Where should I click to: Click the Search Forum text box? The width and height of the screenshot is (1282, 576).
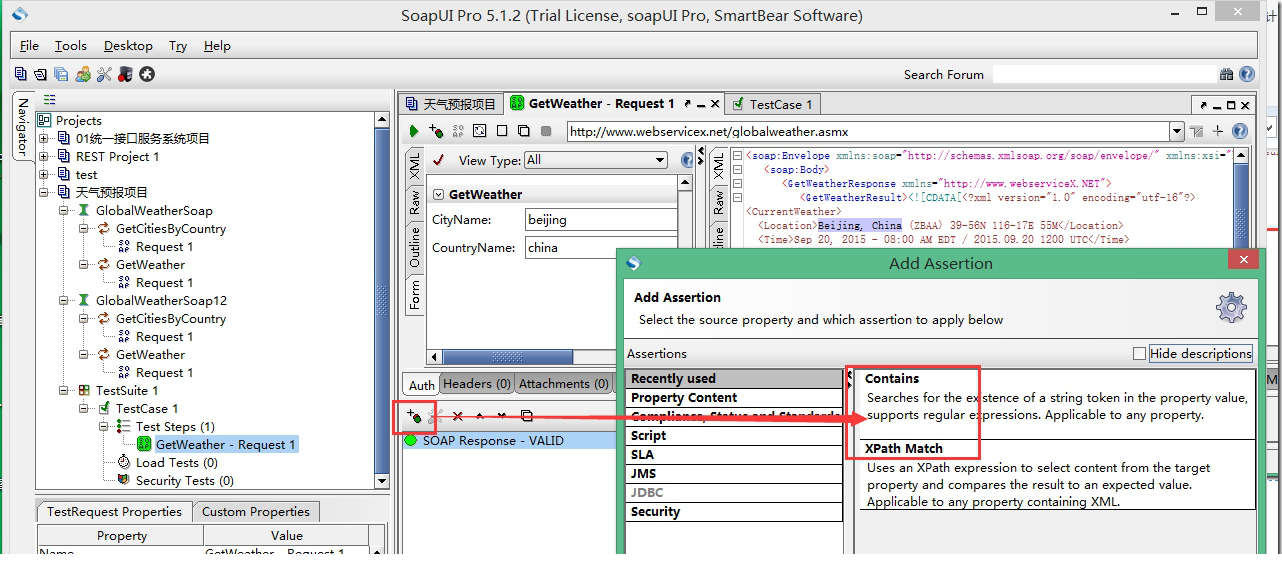pos(1104,74)
